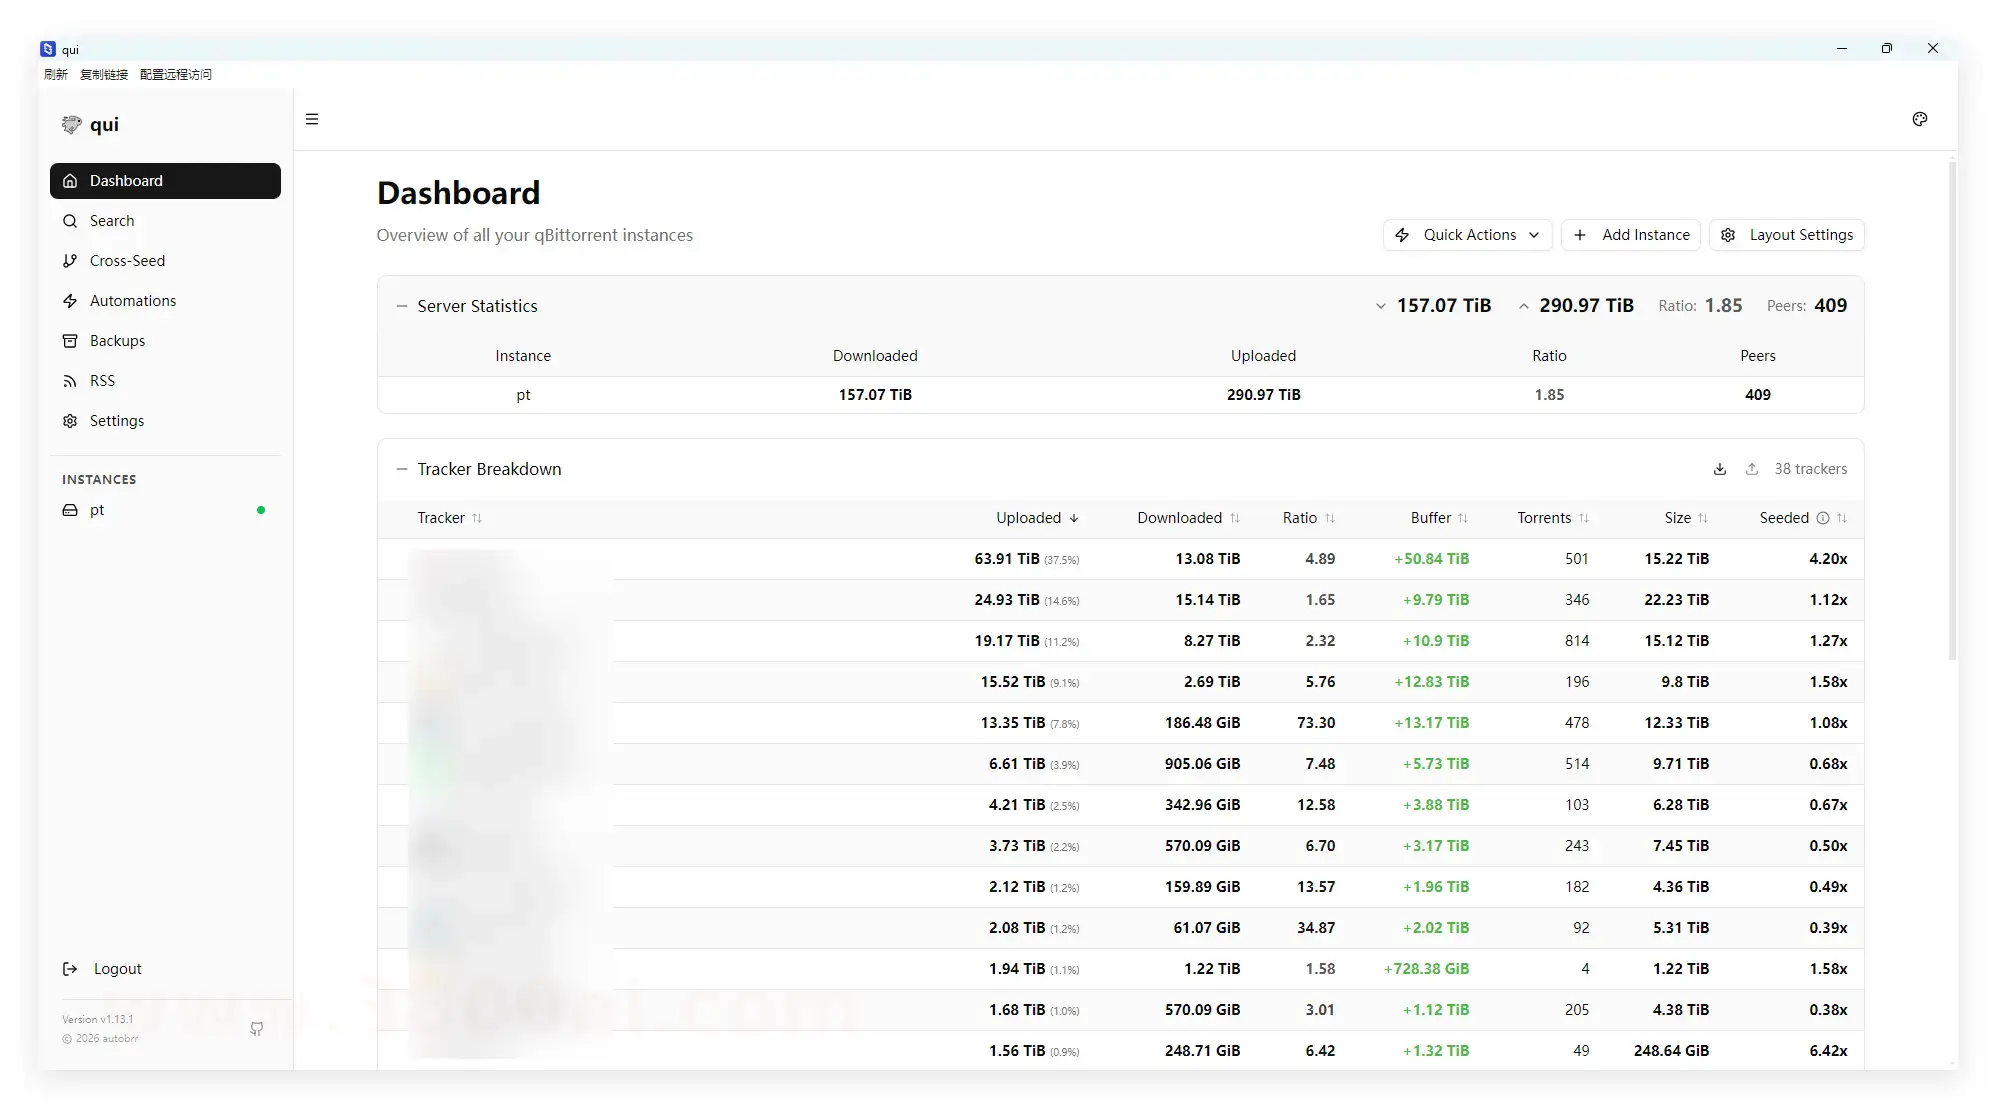Toggle the sidebar hamburger icon

point(312,120)
